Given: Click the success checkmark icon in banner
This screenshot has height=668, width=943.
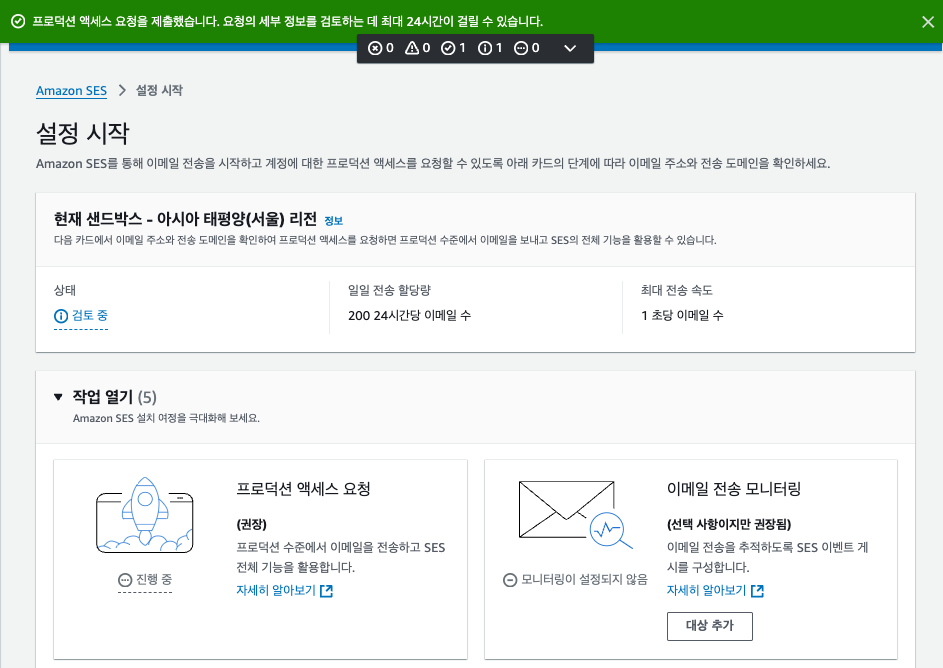Looking at the screenshot, I should [19, 22].
